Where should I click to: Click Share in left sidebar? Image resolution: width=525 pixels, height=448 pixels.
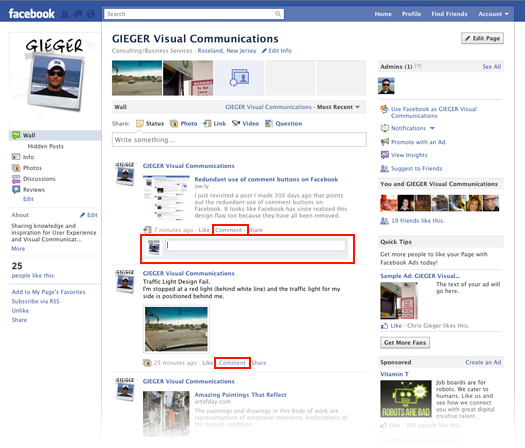(19, 320)
